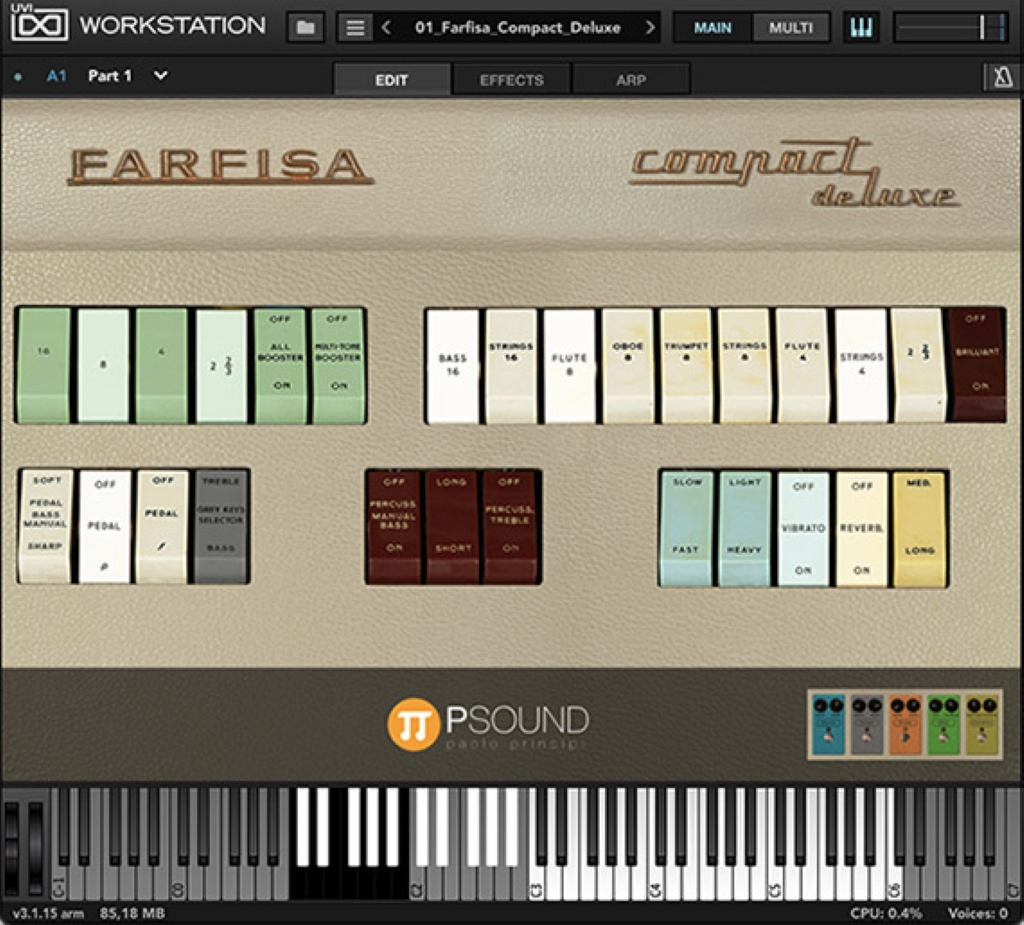Toggle the white 2 2/3 voice tab
Image resolution: width=1024 pixels, height=925 pixels.
pos(918,366)
